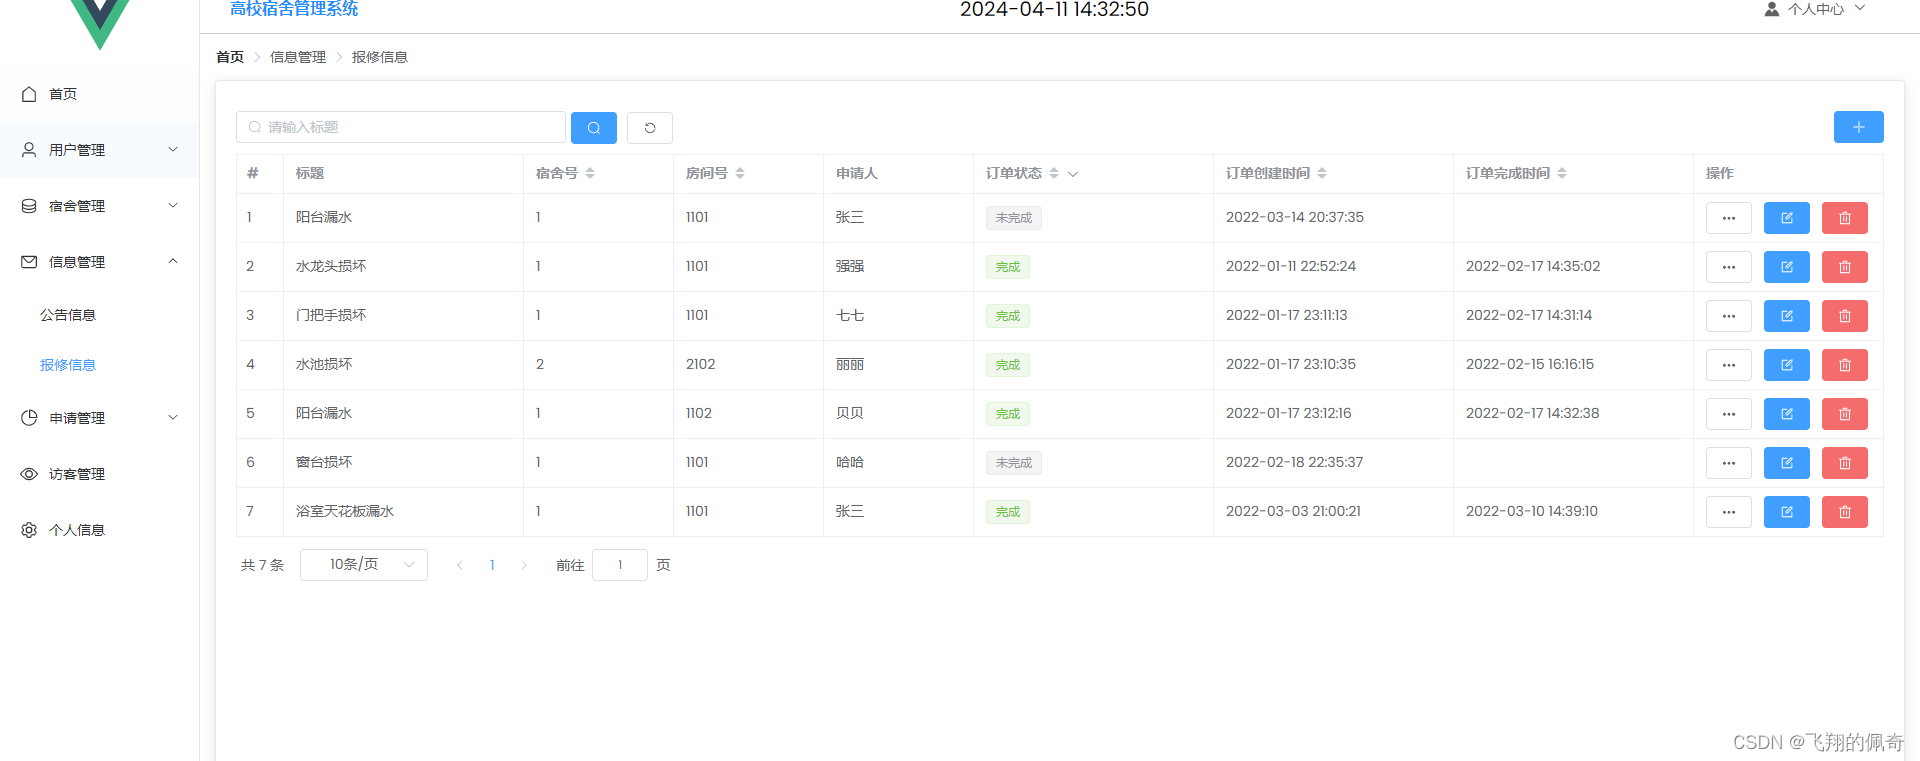Image resolution: width=1920 pixels, height=761 pixels.
Task: Open more options for 门把手损坏
Action: click(1728, 316)
